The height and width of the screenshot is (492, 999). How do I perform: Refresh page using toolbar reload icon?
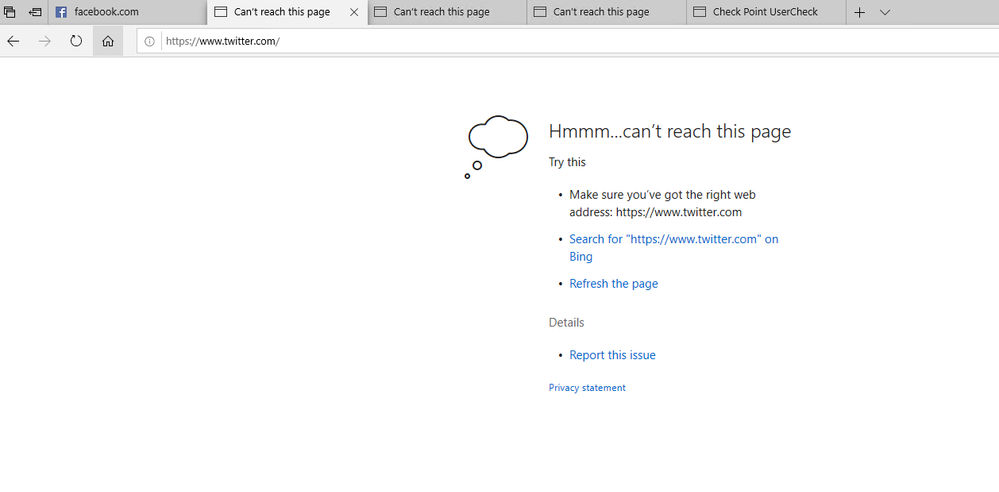tap(76, 41)
